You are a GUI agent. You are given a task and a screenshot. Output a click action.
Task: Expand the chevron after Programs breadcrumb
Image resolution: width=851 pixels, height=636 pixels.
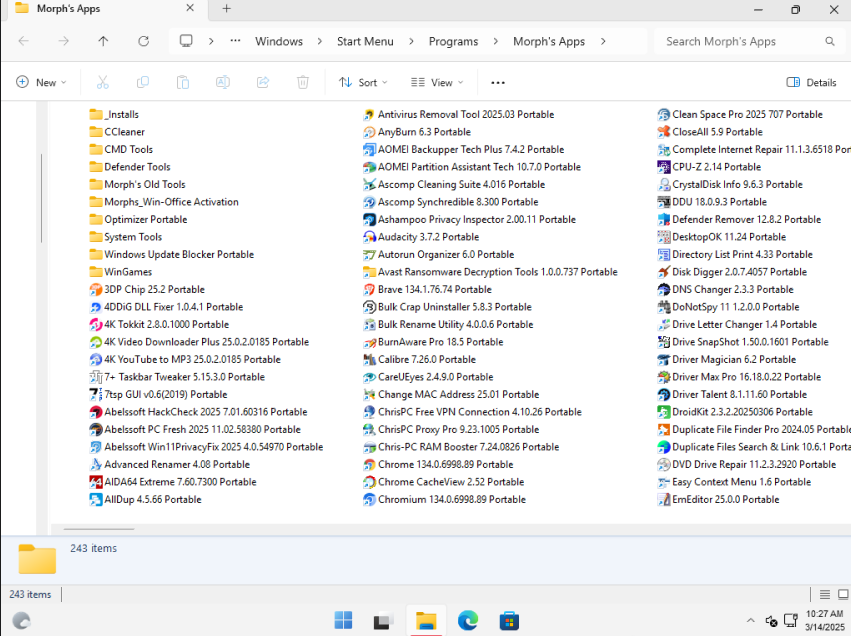click(496, 41)
